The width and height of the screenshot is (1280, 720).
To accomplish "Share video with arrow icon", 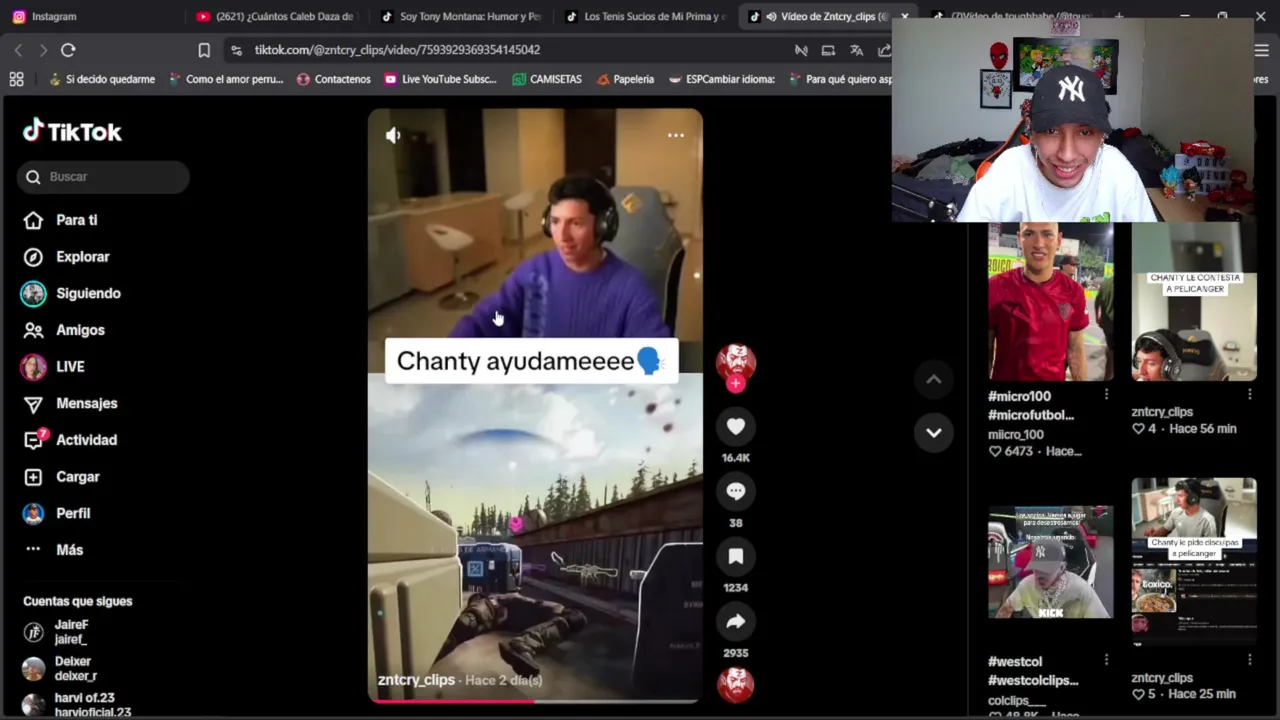I will pos(736,622).
